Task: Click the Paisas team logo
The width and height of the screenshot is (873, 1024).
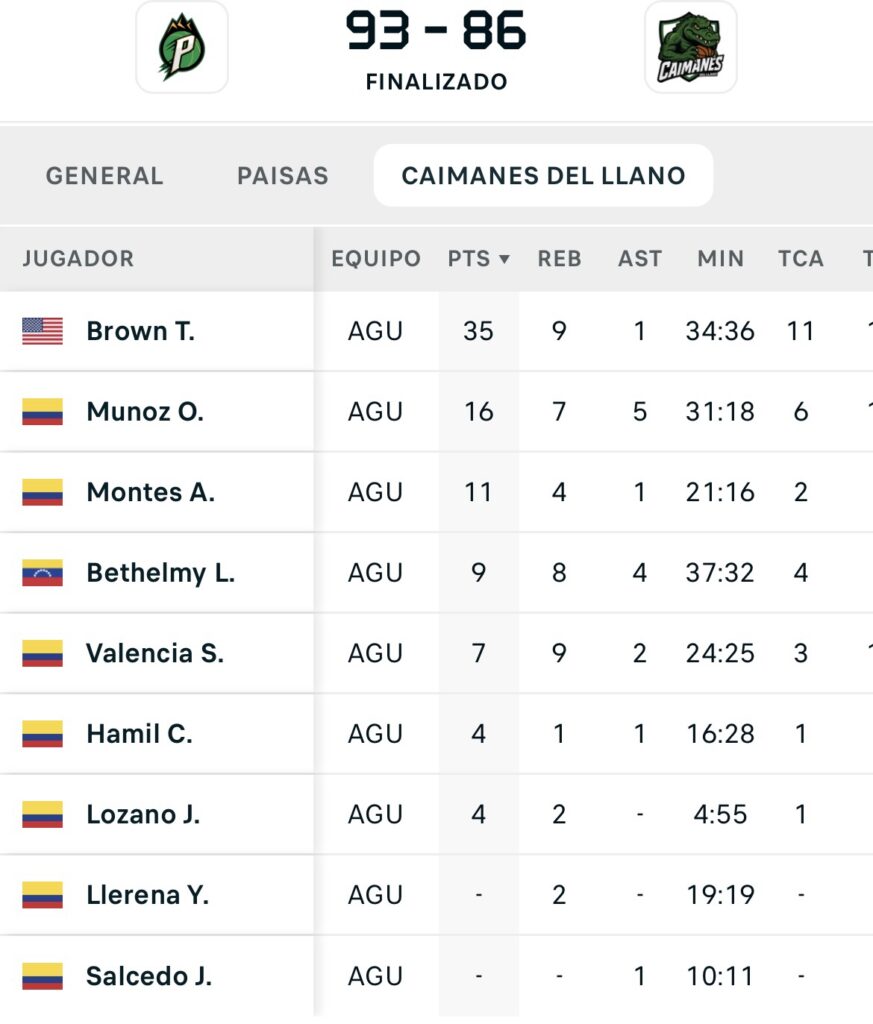Action: click(x=181, y=47)
